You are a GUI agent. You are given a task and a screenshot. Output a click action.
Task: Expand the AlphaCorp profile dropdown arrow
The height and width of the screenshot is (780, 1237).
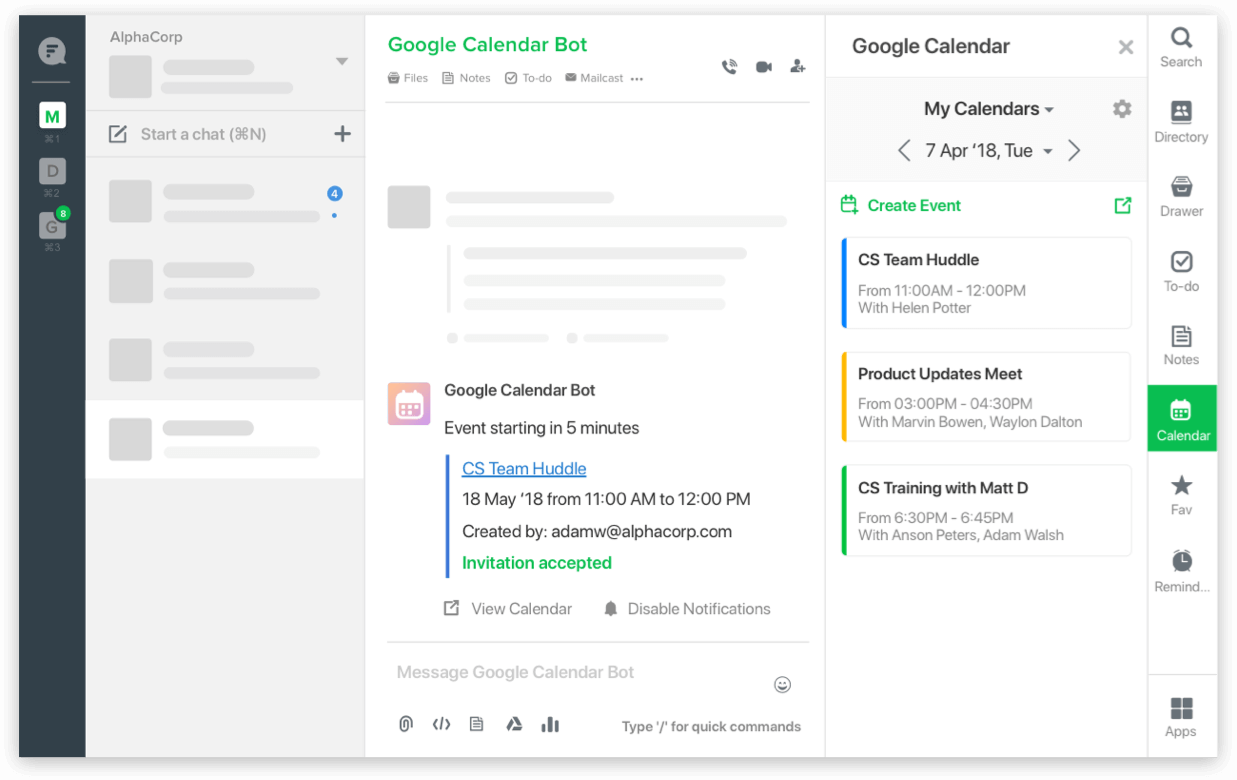click(342, 62)
